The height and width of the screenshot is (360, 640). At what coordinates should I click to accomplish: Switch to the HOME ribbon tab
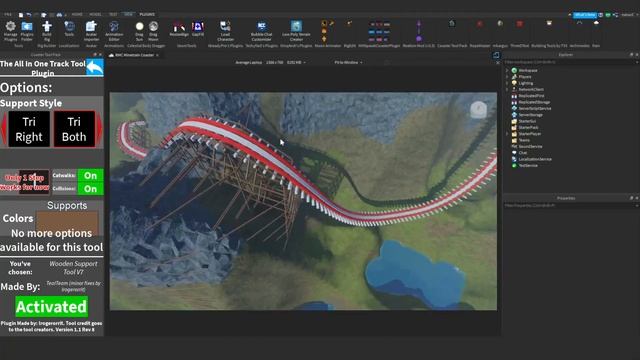click(x=77, y=14)
